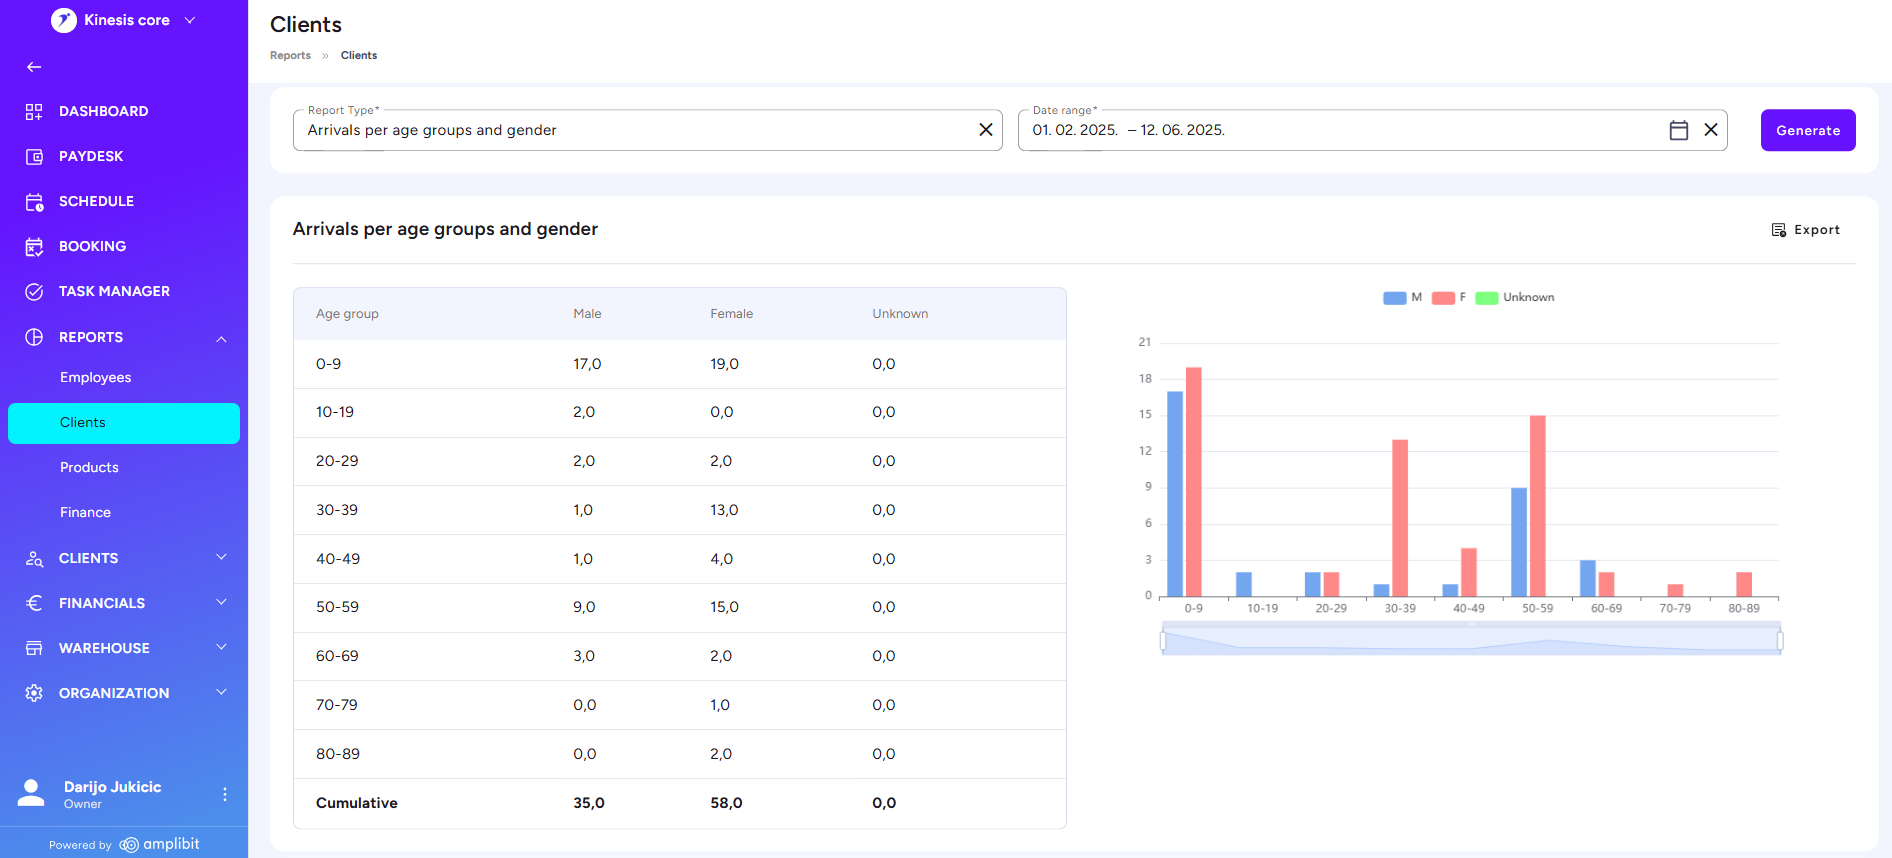Export the arrivals report
Image resolution: width=1892 pixels, height=858 pixels.
tap(1805, 230)
